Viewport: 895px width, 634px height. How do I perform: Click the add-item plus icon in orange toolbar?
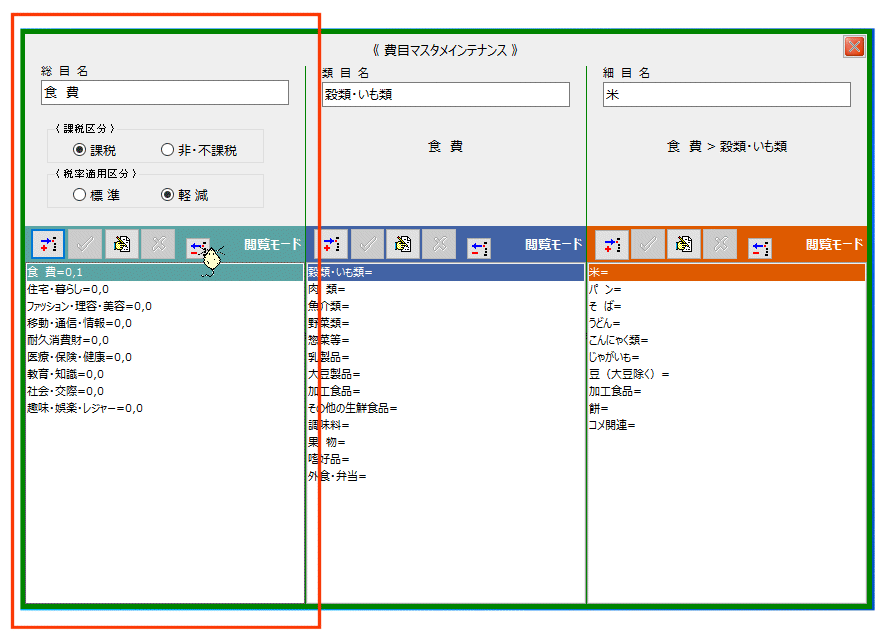(612, 244)
